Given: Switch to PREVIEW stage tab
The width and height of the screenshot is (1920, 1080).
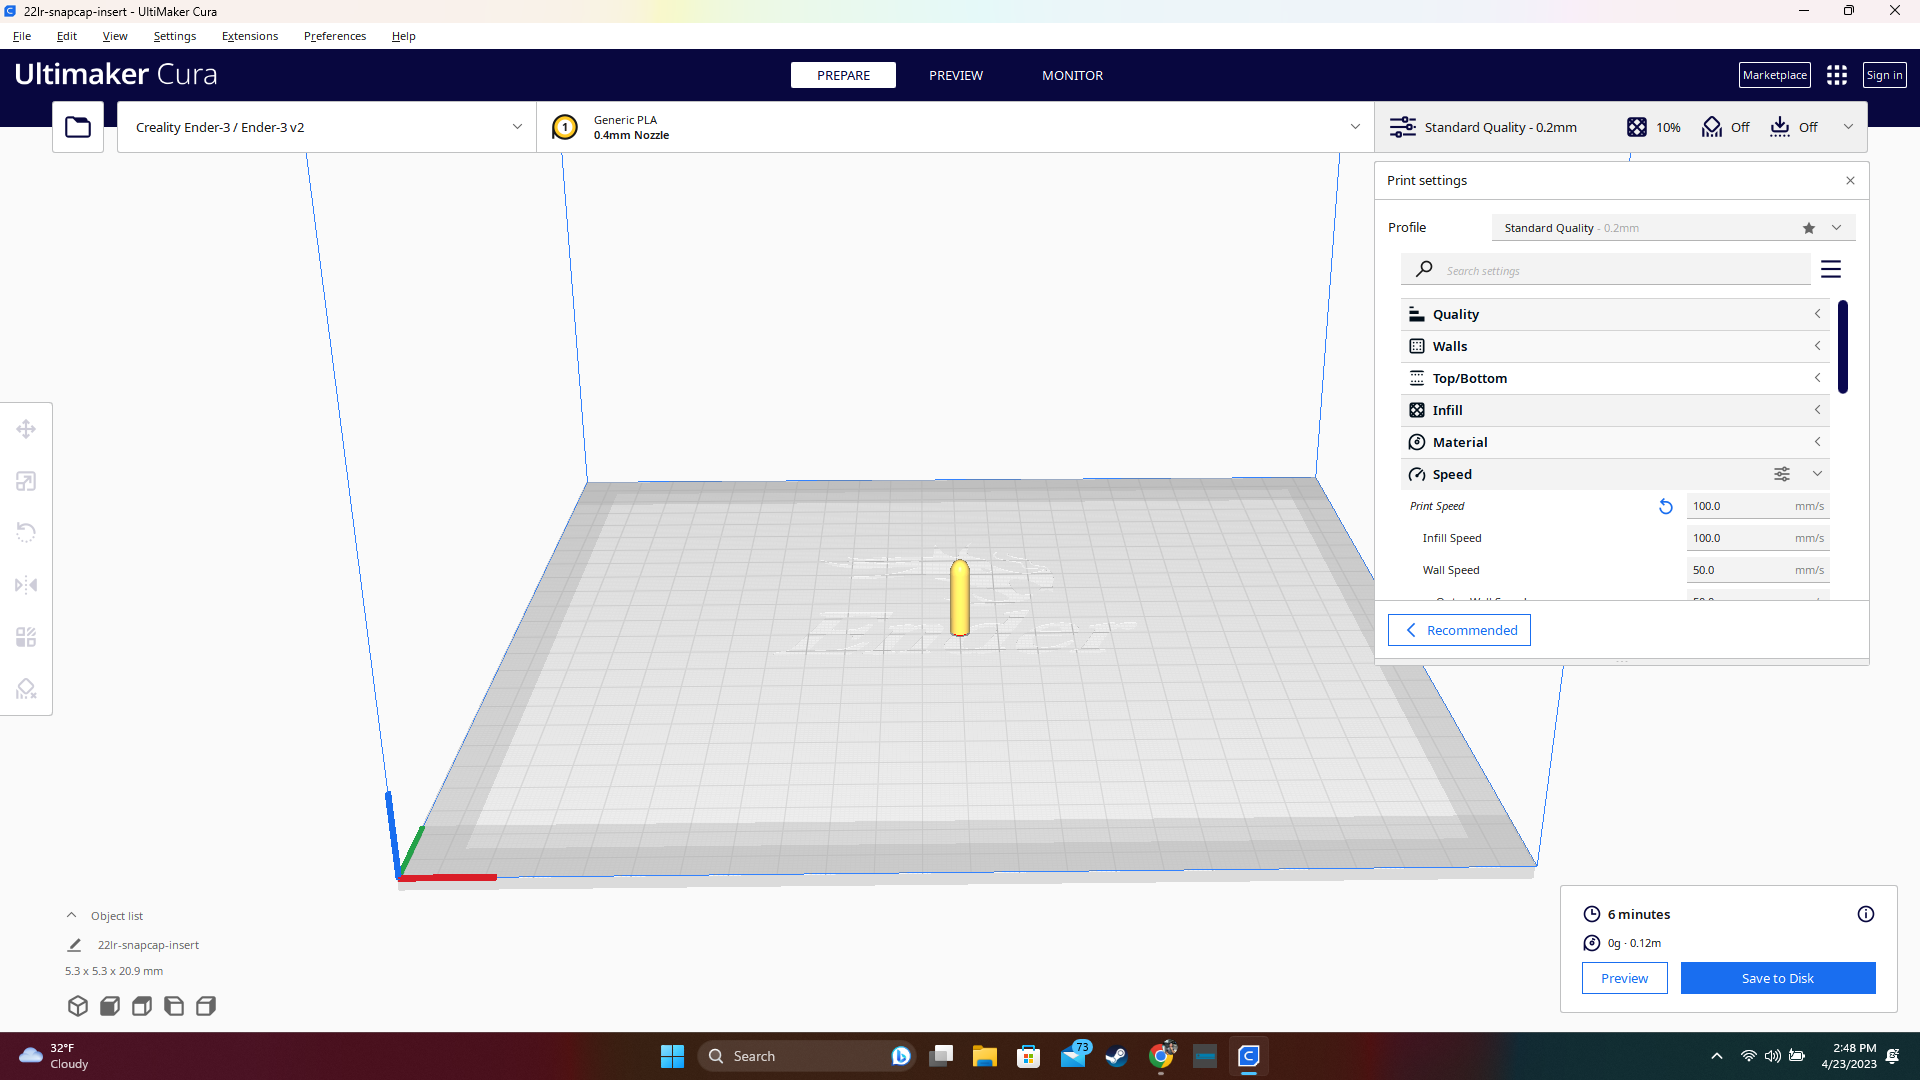Looking at the screenshot, I should [x=956, y=75].
